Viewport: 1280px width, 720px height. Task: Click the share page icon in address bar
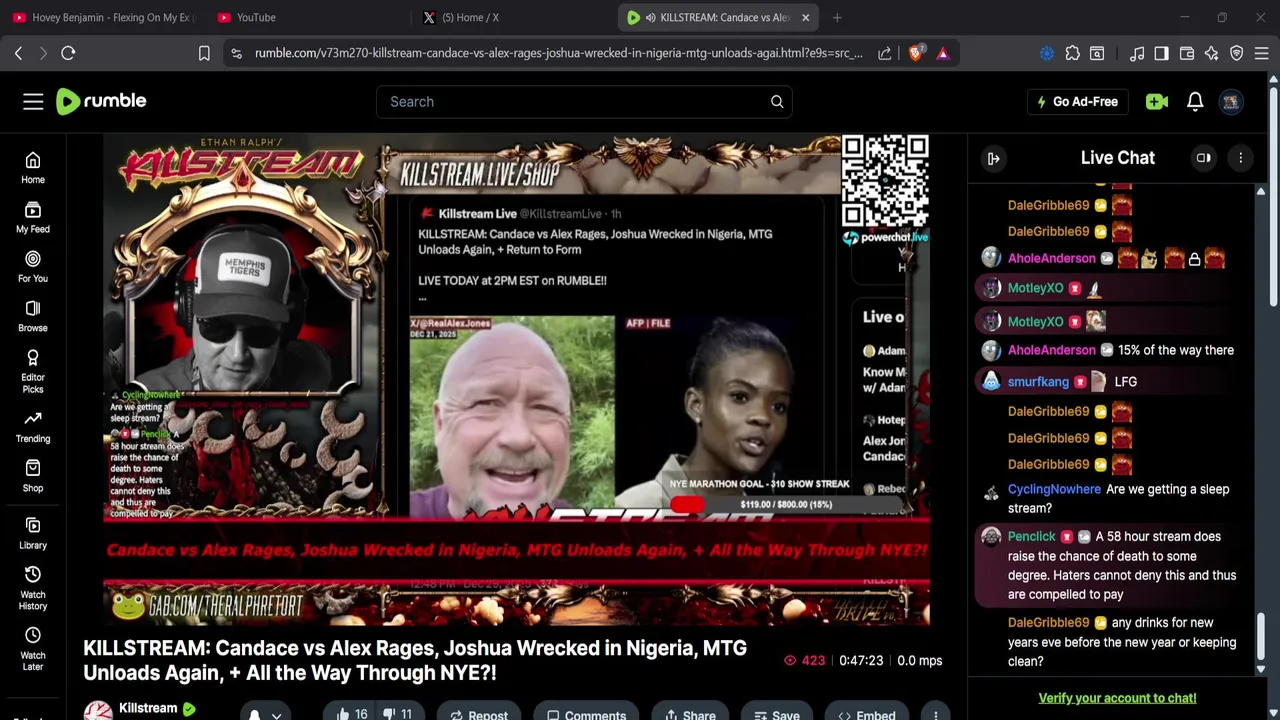885,53
